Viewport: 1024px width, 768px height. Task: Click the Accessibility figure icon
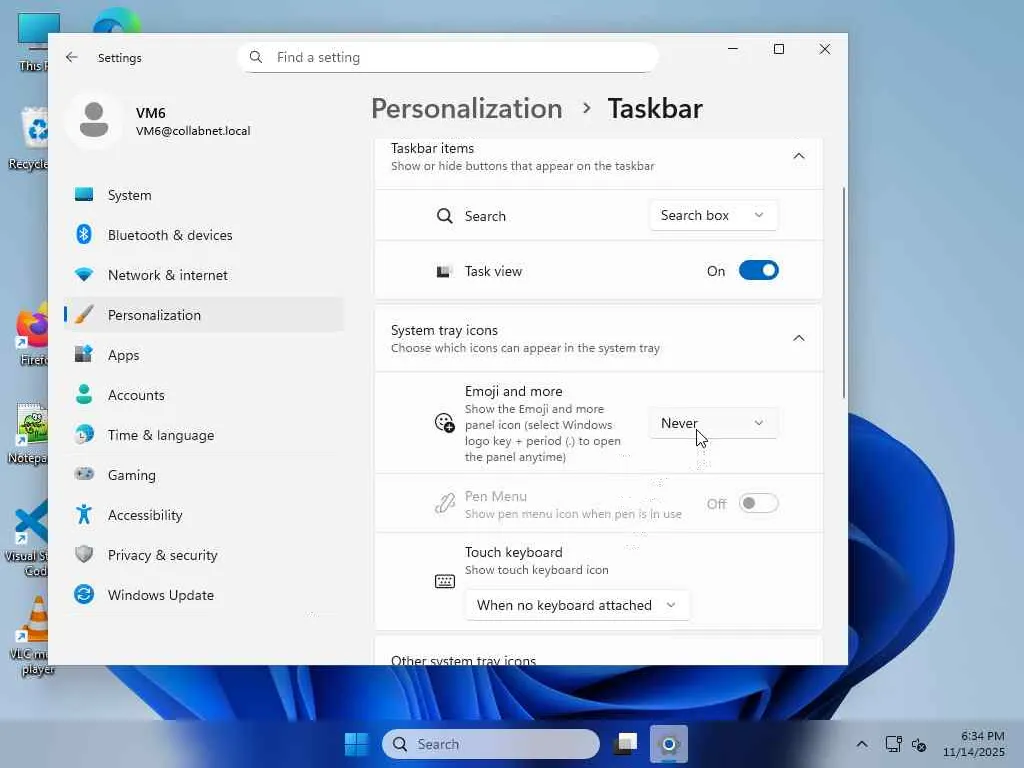84,515
